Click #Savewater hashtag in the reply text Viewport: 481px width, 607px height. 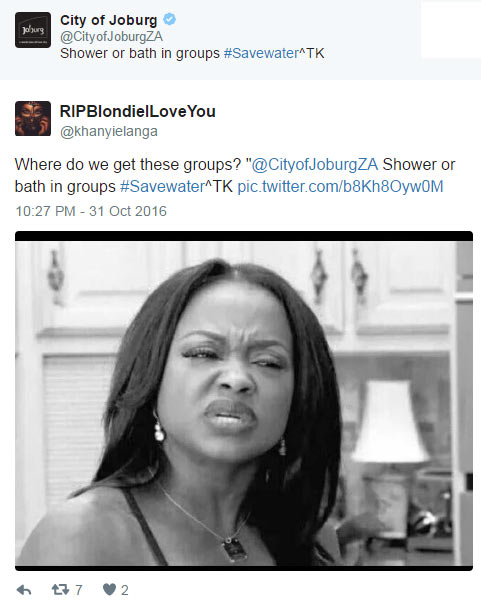click(x=162, y=187)
